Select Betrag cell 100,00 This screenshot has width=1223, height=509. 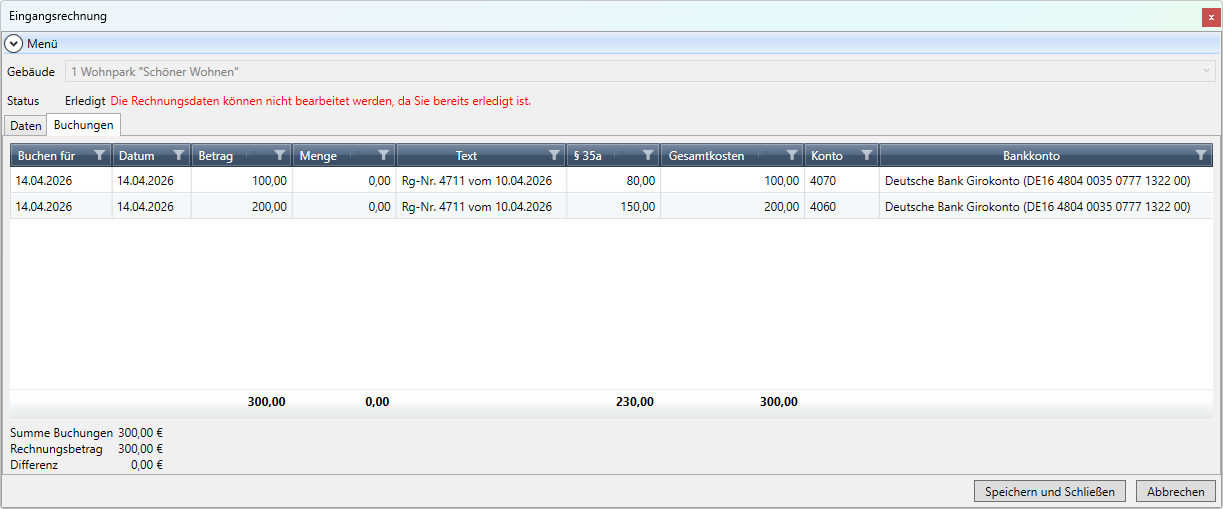[x=242, y=181]
